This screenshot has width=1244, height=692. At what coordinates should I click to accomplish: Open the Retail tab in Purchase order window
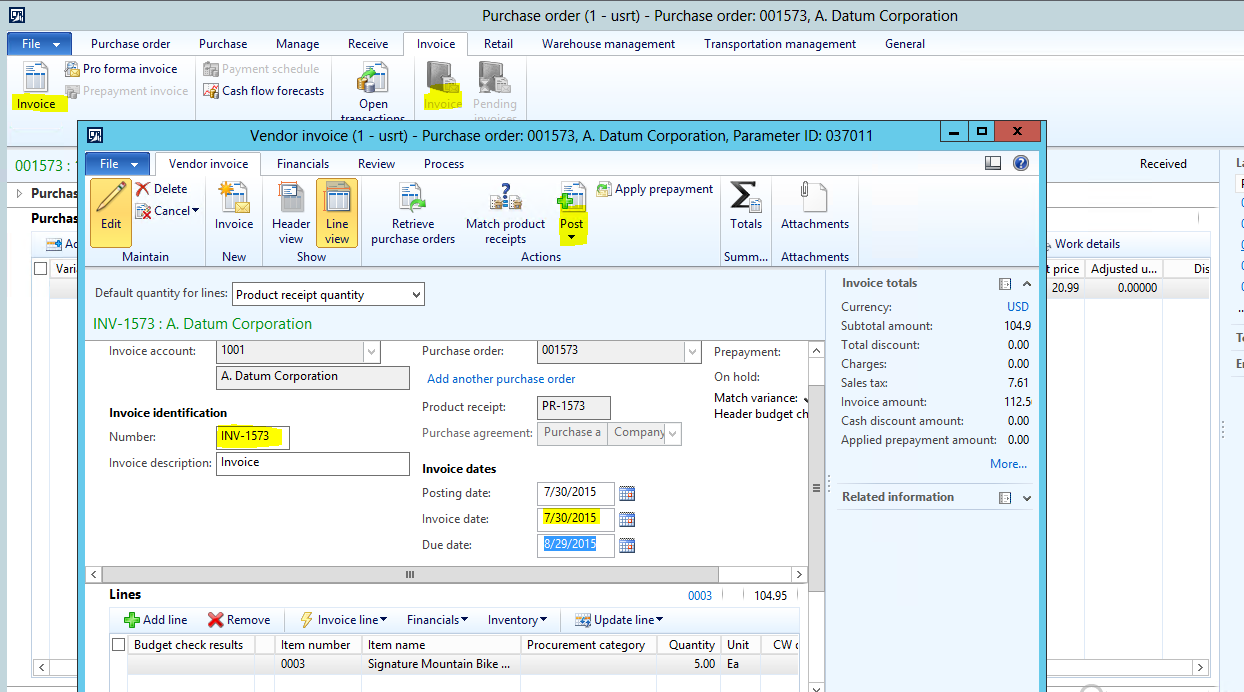click(x=498, y=44)
